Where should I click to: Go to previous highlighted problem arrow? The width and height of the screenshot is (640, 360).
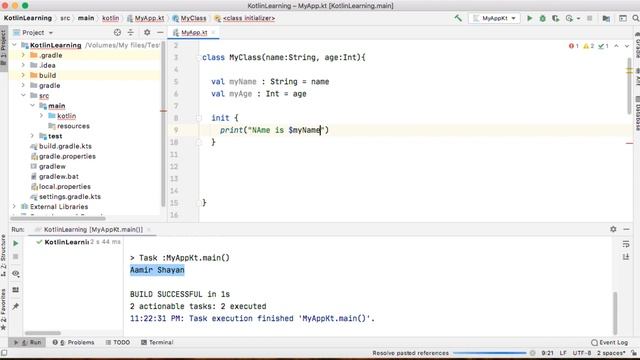click(x=616, y=46)
